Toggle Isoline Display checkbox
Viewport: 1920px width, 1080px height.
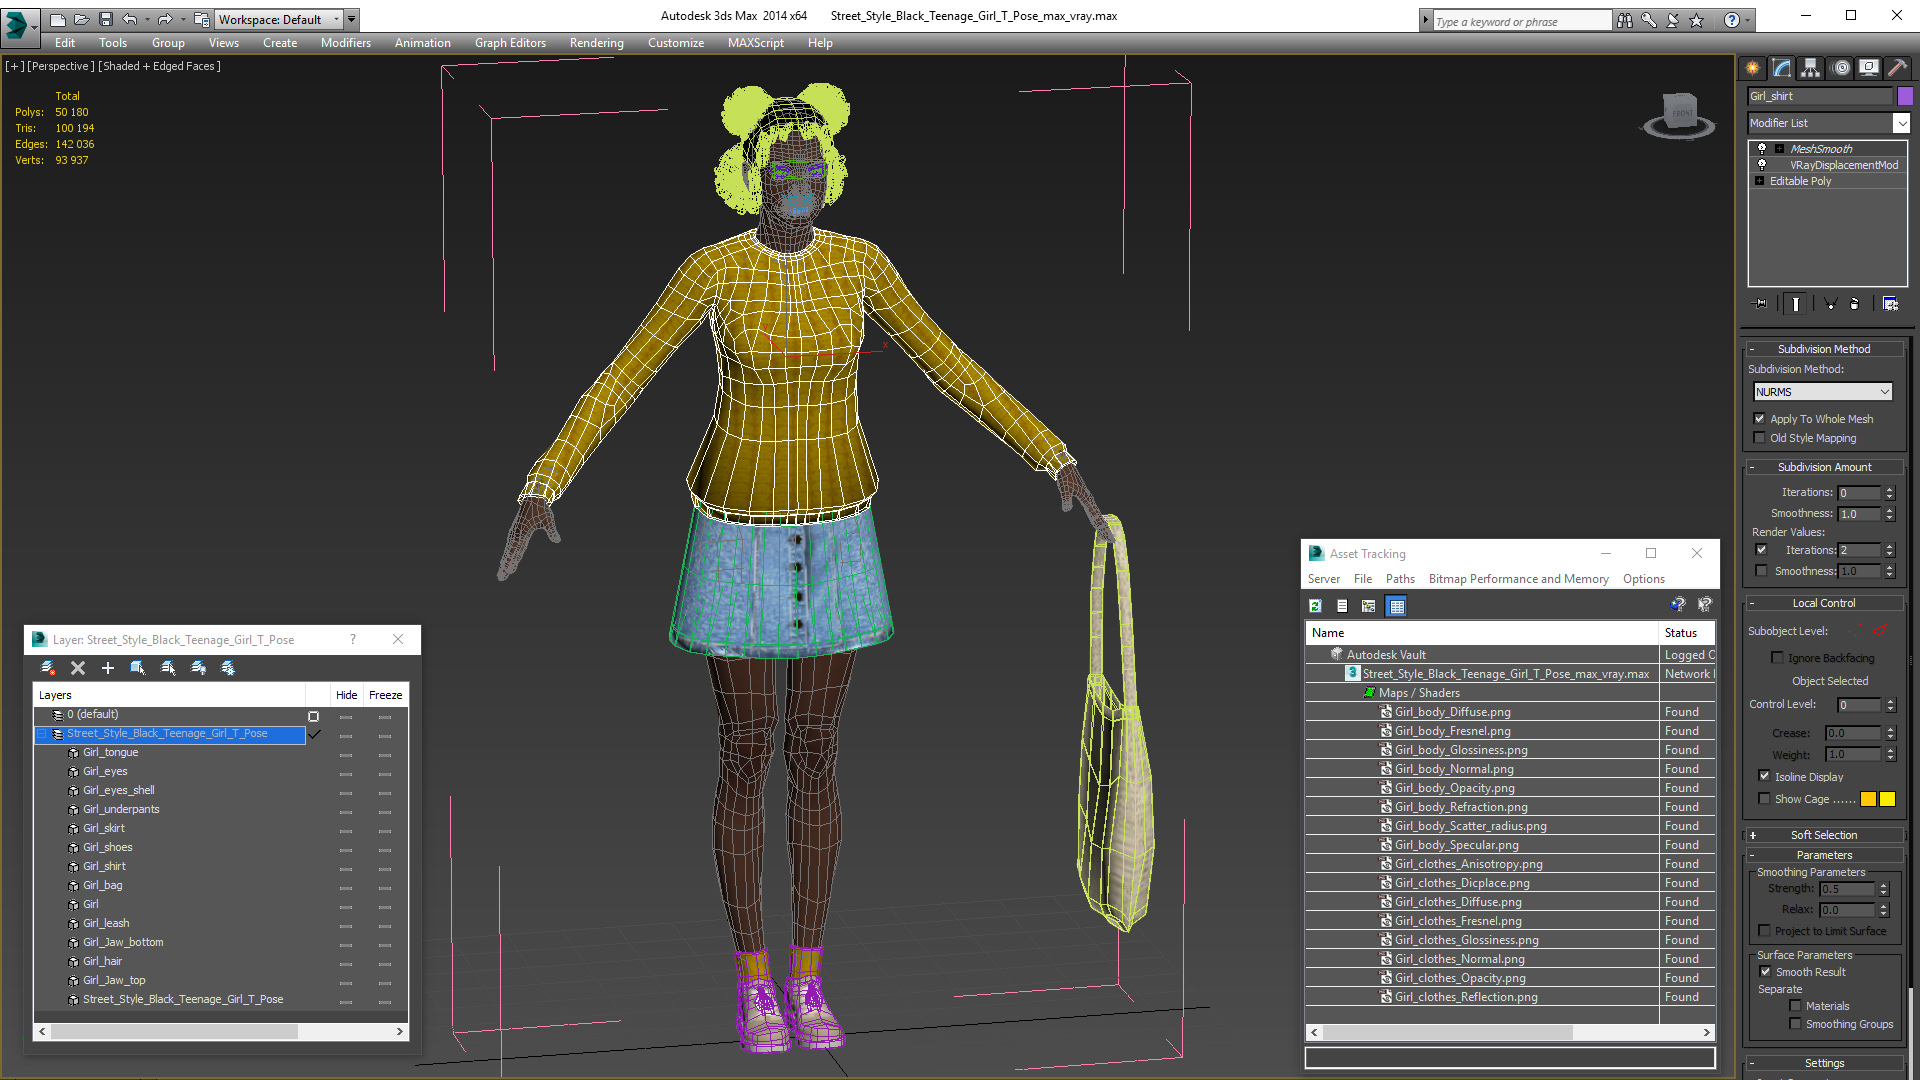pyautogui.click(x=1764, y=776)
